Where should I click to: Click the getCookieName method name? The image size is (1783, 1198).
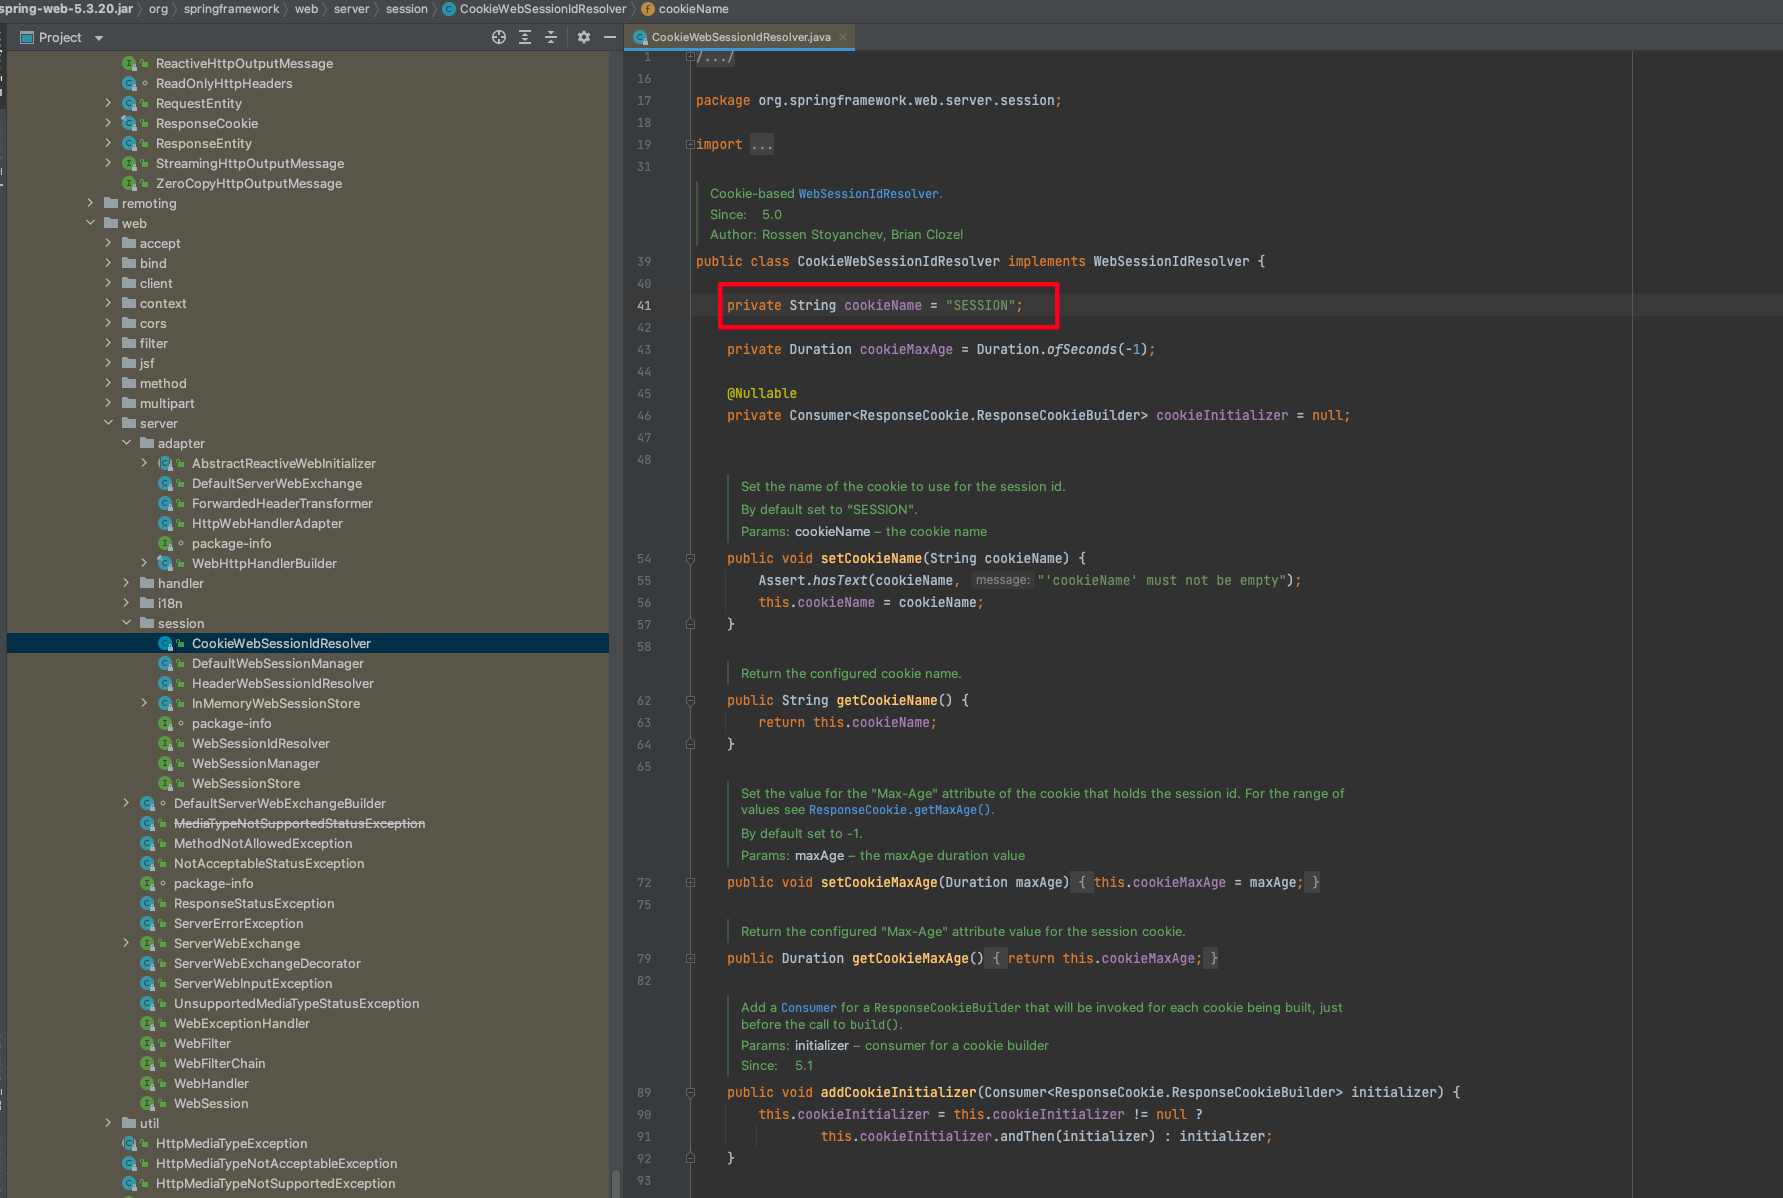tap(887, 701)
